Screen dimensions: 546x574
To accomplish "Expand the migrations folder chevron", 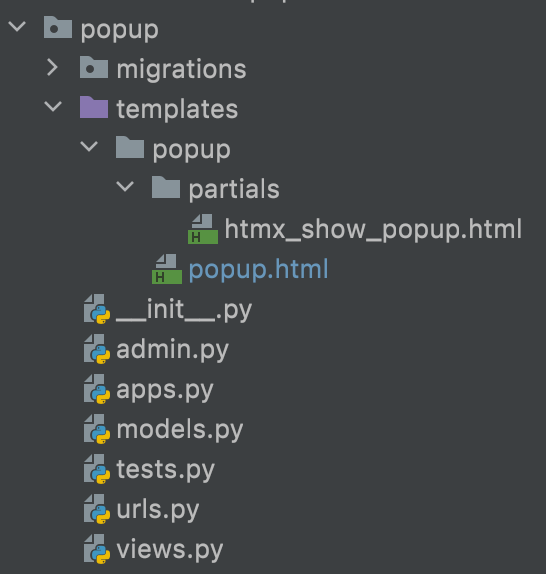I will (x=52, y=68).
